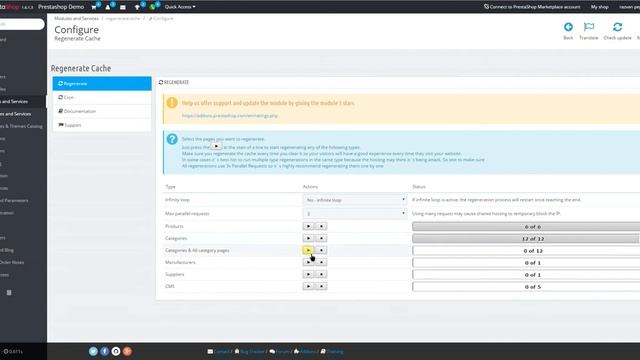This screenshot has height=360, width=640.
Task: Open the Contact link in footer
Action: click(219, 351)
